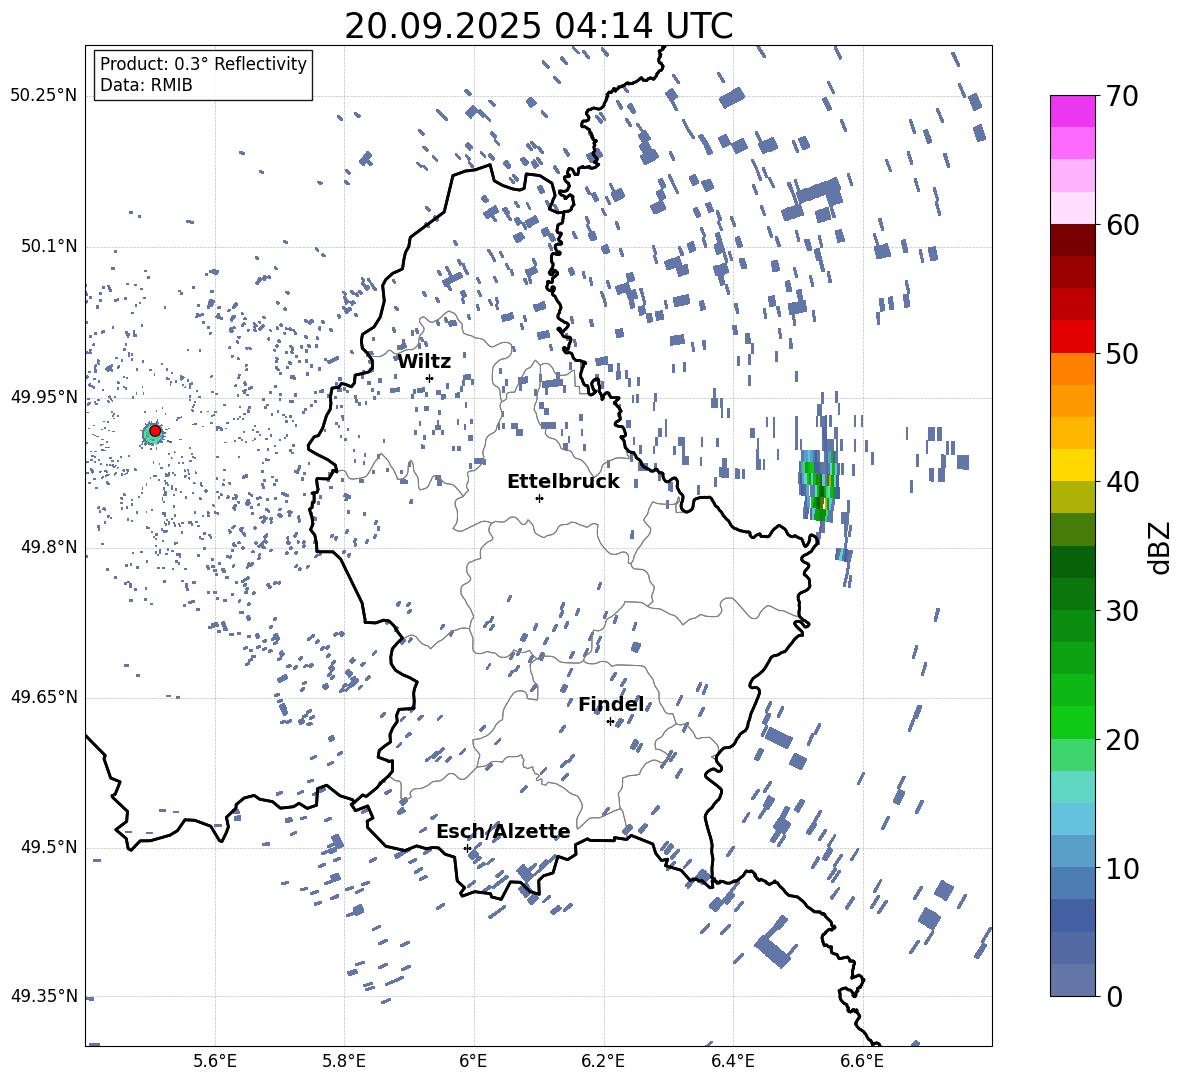Click the Product: 0.3° Reflectivity text
Image resolution: width=1184 pixels, height=1081 pixels.
203,64
